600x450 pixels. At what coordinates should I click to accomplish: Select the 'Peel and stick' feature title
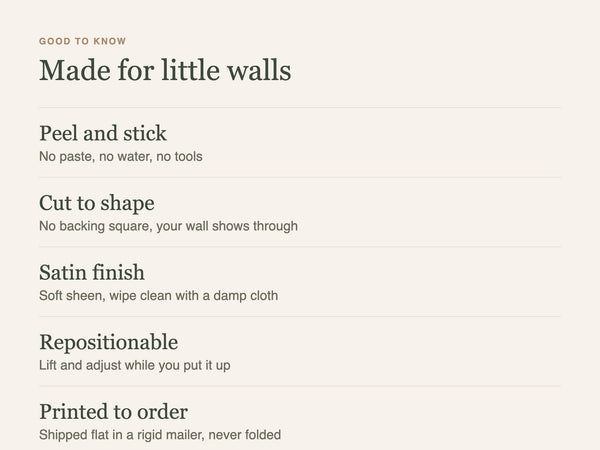point(103,133)
